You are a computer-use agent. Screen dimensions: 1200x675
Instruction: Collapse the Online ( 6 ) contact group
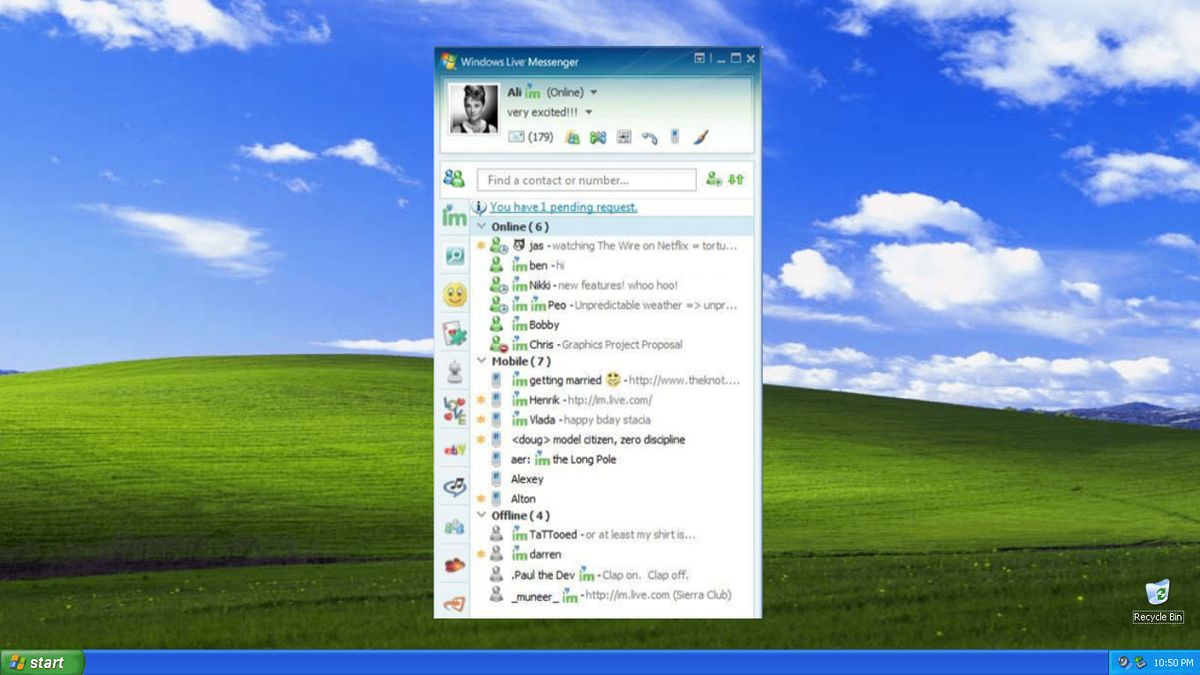pos(482,227)
